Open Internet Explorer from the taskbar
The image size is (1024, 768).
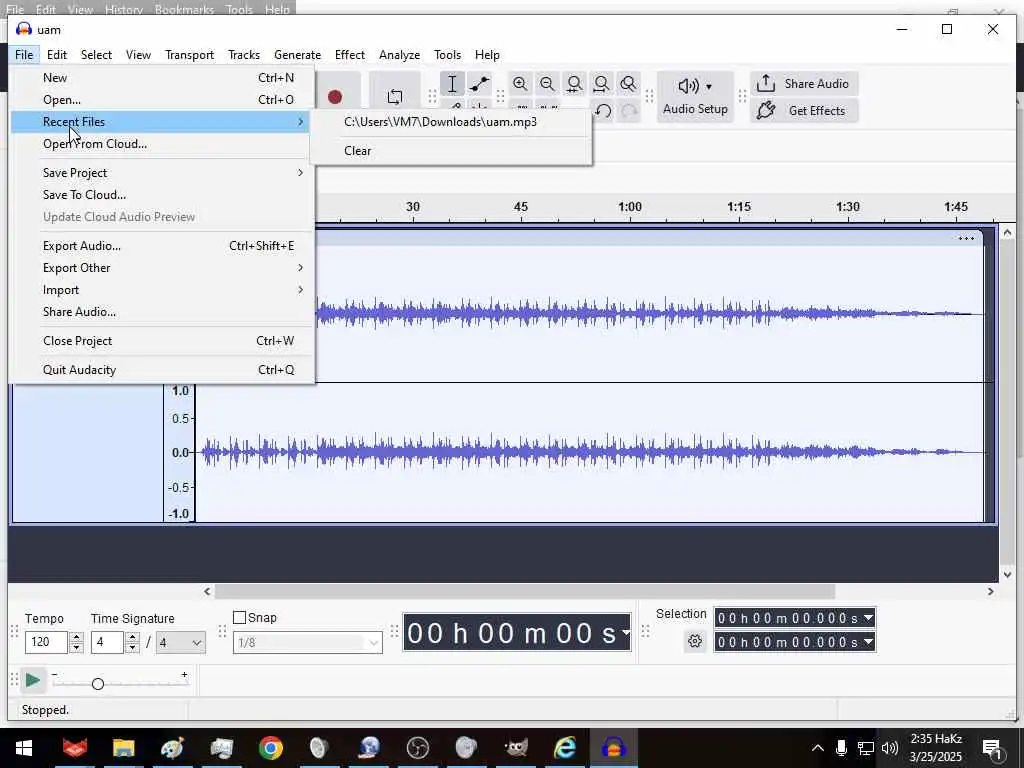[565, 748]
